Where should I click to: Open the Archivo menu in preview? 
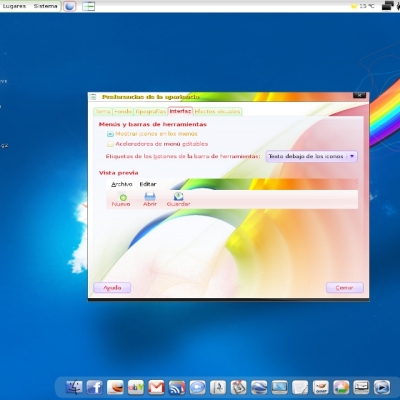pyautogui.click(x=122, y=184)
